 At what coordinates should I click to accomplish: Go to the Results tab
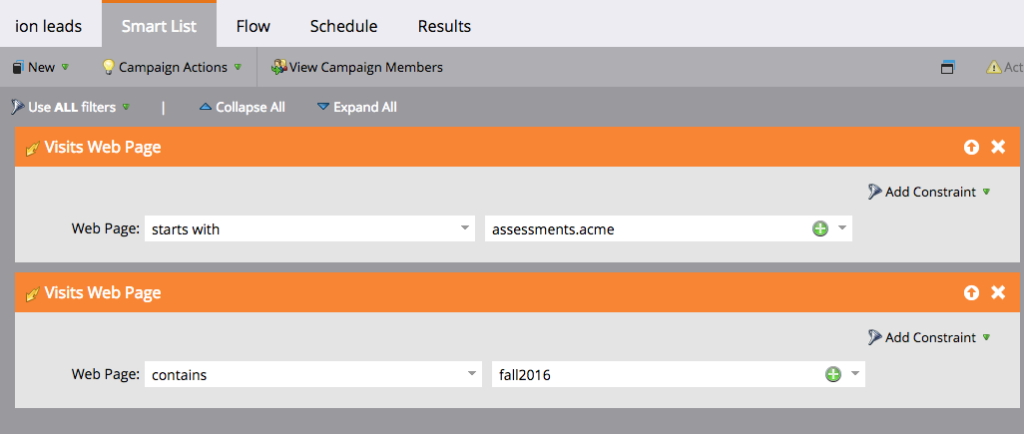444,26
